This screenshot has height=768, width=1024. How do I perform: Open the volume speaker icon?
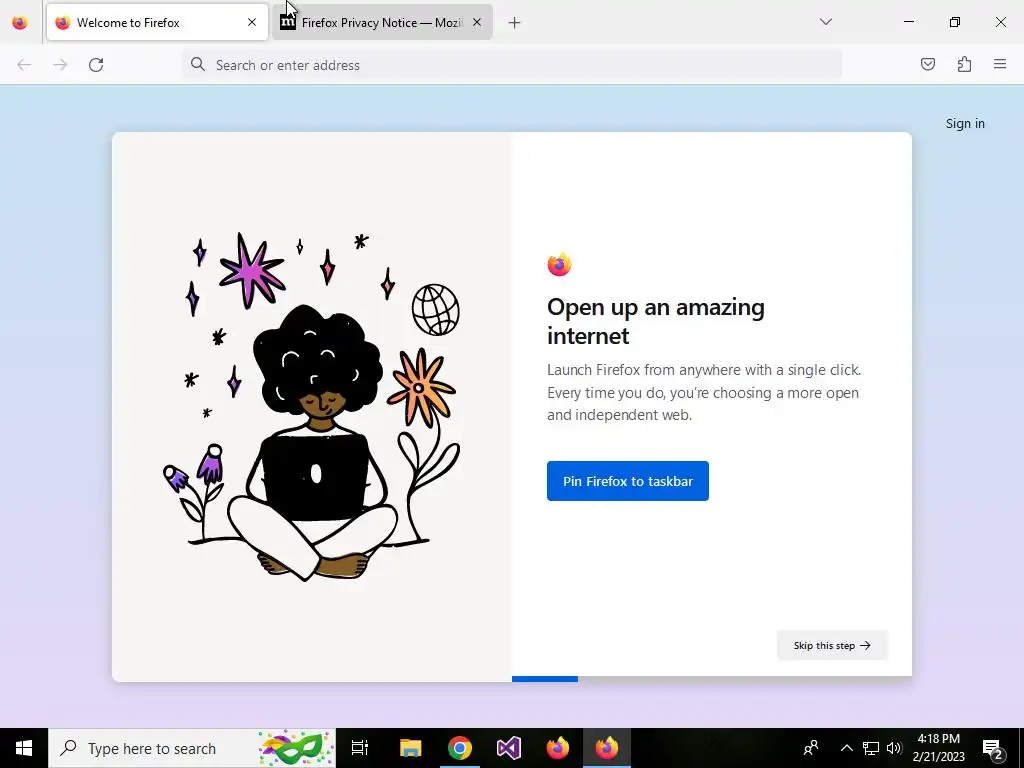pos(894,748)
